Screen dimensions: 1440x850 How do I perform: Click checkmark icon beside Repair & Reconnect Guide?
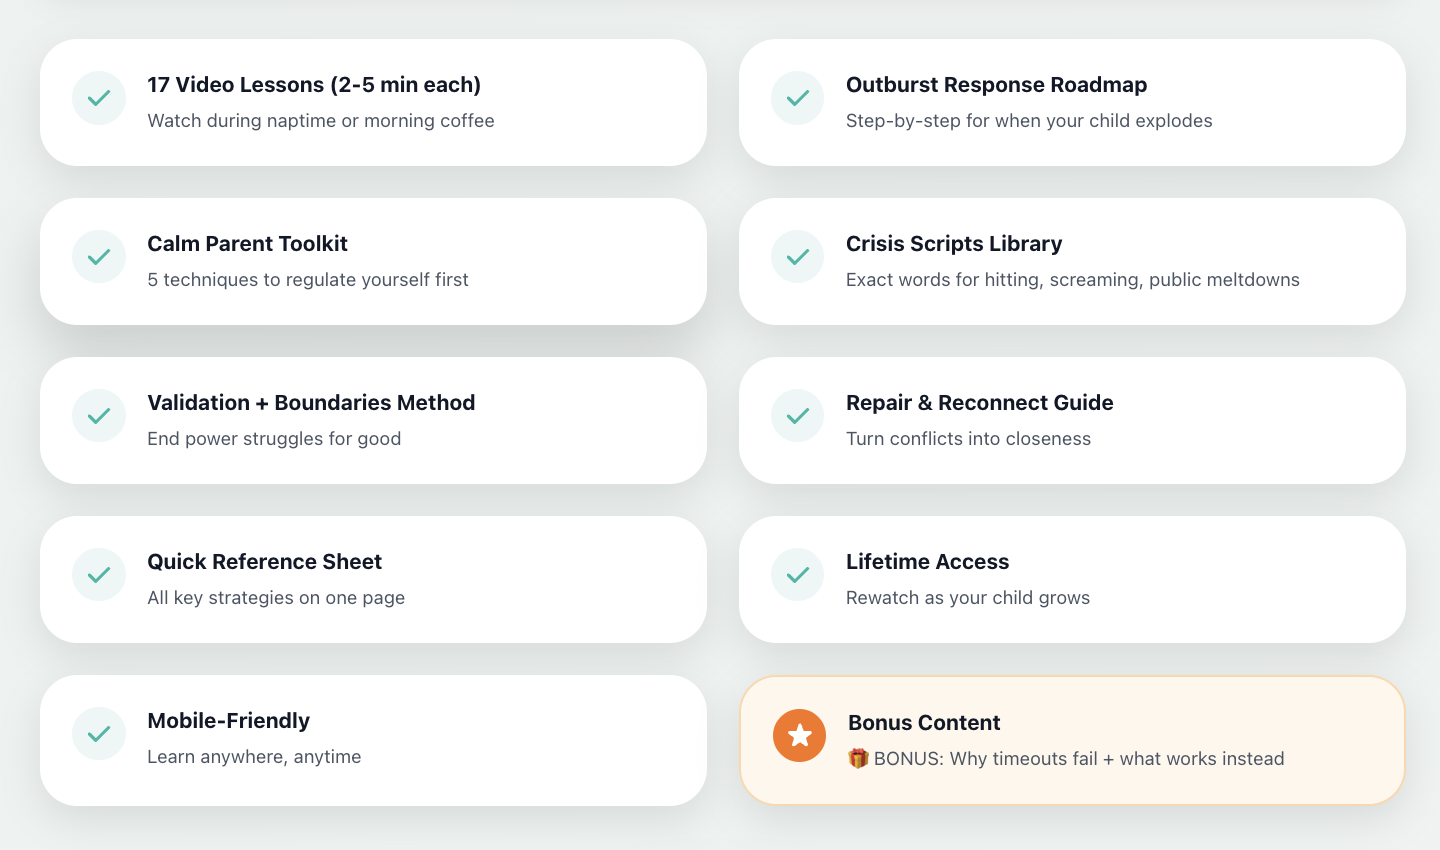click(x=798, y=416)
